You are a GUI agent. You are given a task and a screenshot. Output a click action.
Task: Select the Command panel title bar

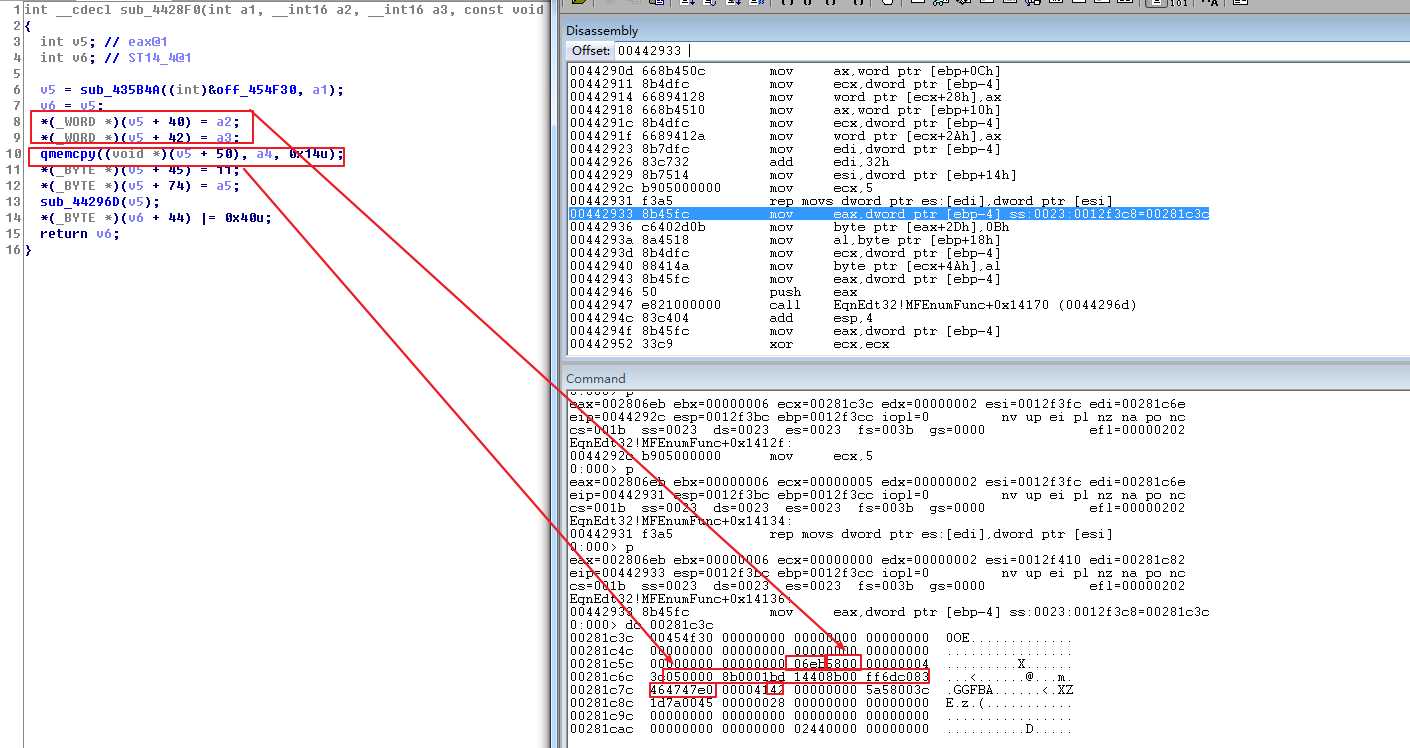(987, 378)
